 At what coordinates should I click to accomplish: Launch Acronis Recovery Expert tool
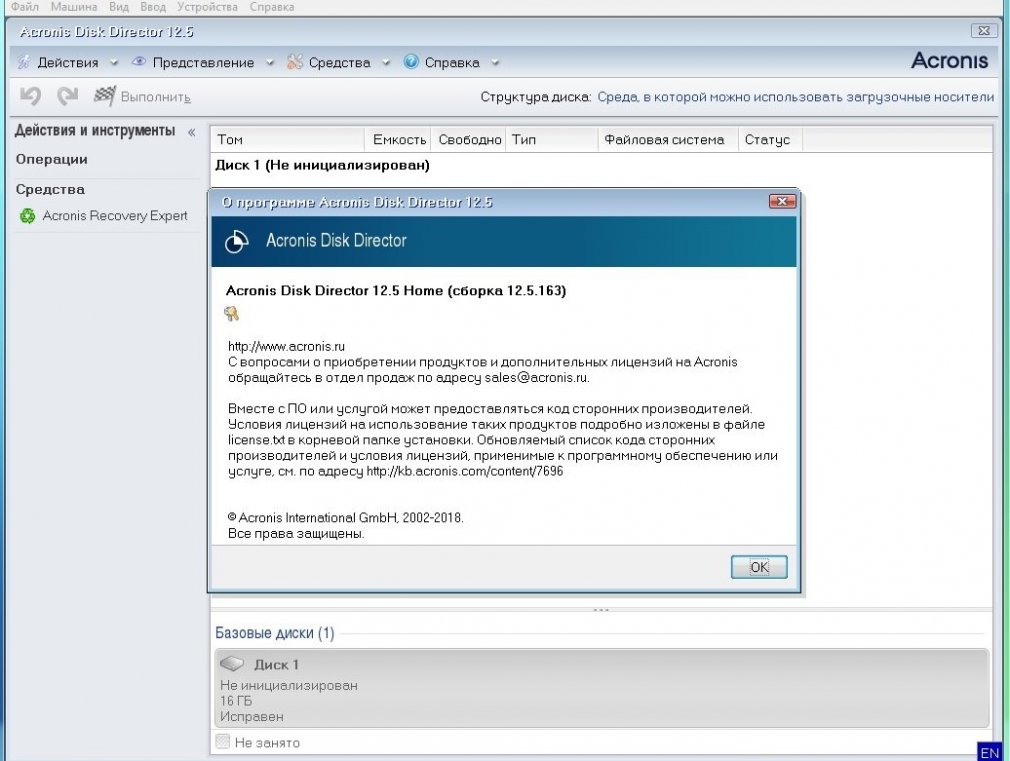[115, 216]
